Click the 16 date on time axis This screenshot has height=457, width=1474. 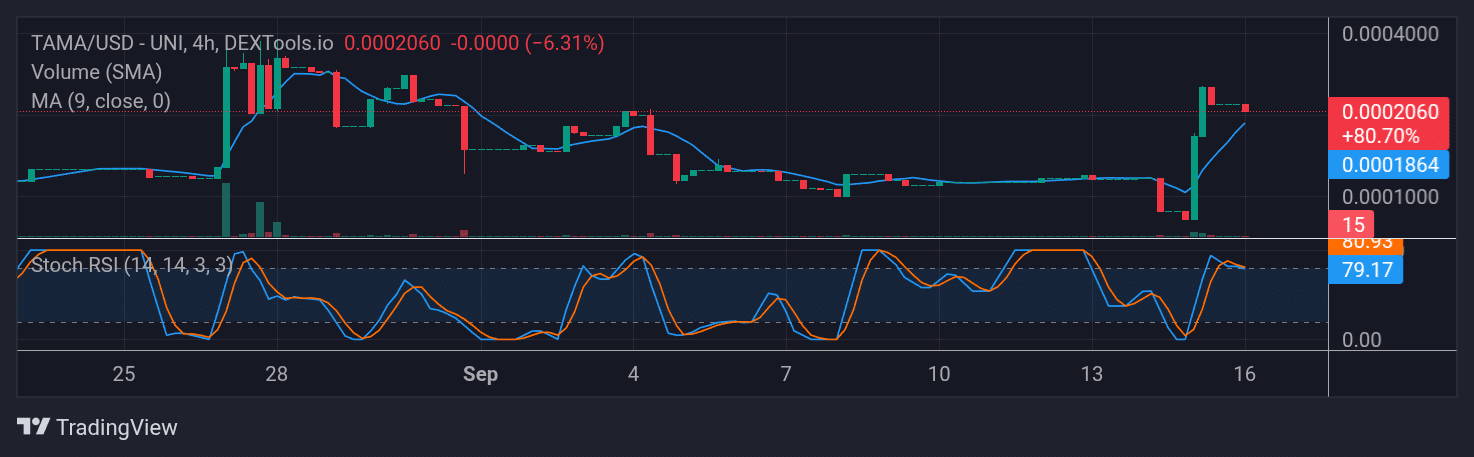pos(1245,374)
